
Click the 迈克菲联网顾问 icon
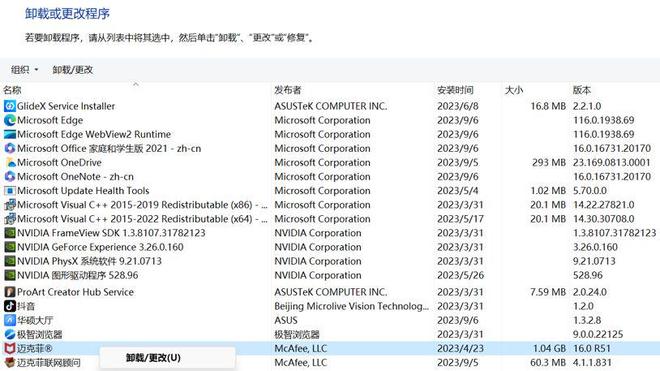[x=10, y=363]
